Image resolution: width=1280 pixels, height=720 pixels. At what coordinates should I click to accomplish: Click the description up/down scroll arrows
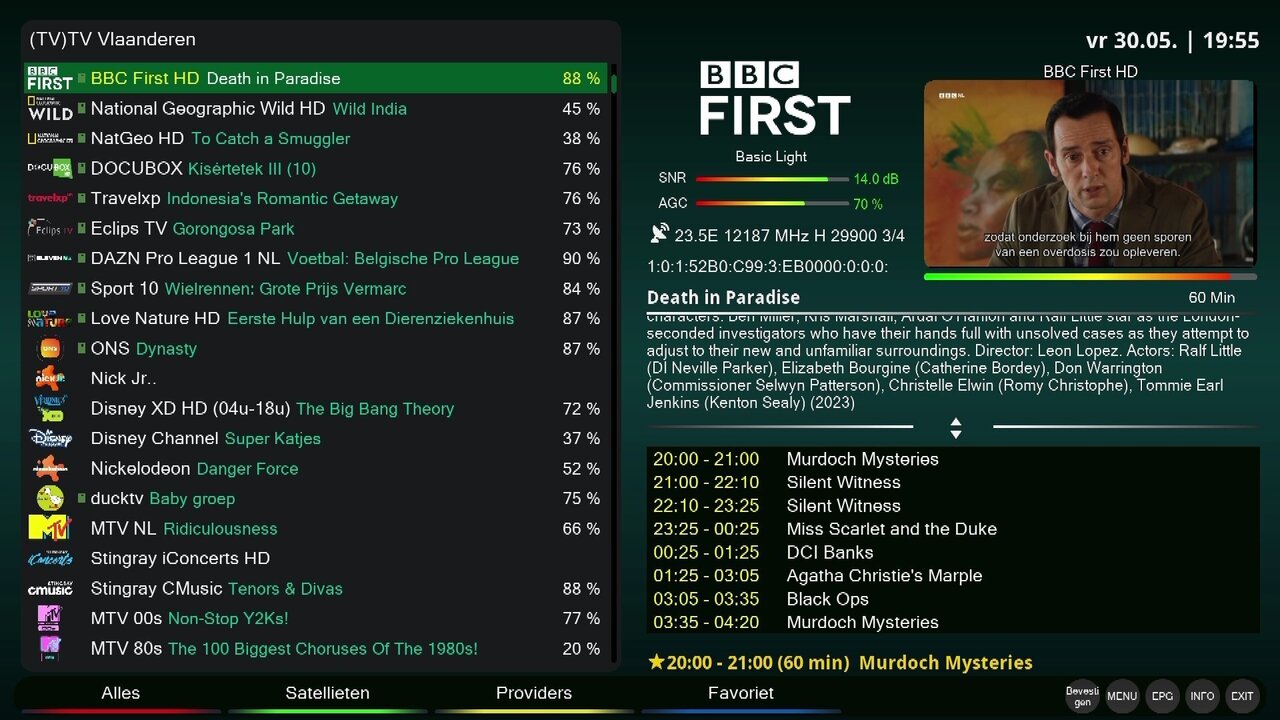coord(955,428)
